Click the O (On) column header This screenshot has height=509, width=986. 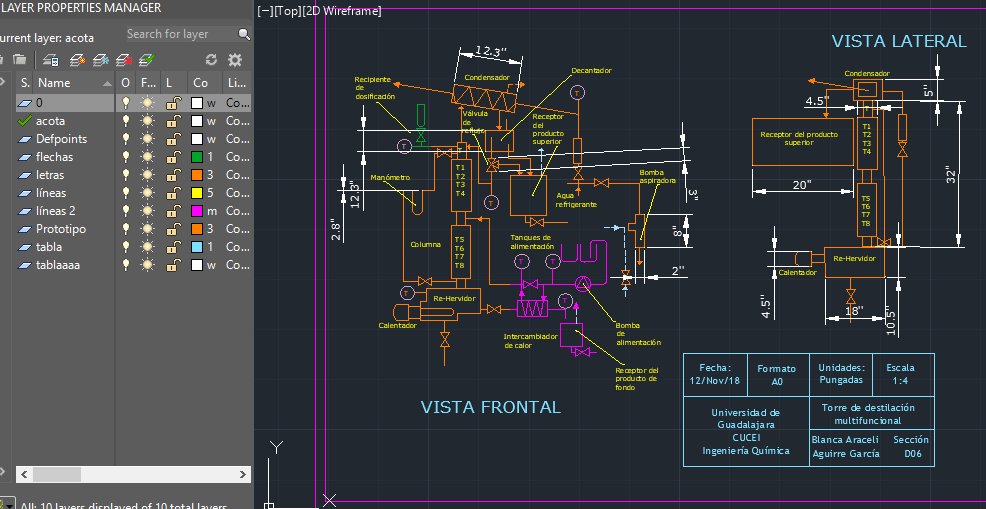(126, 83)
